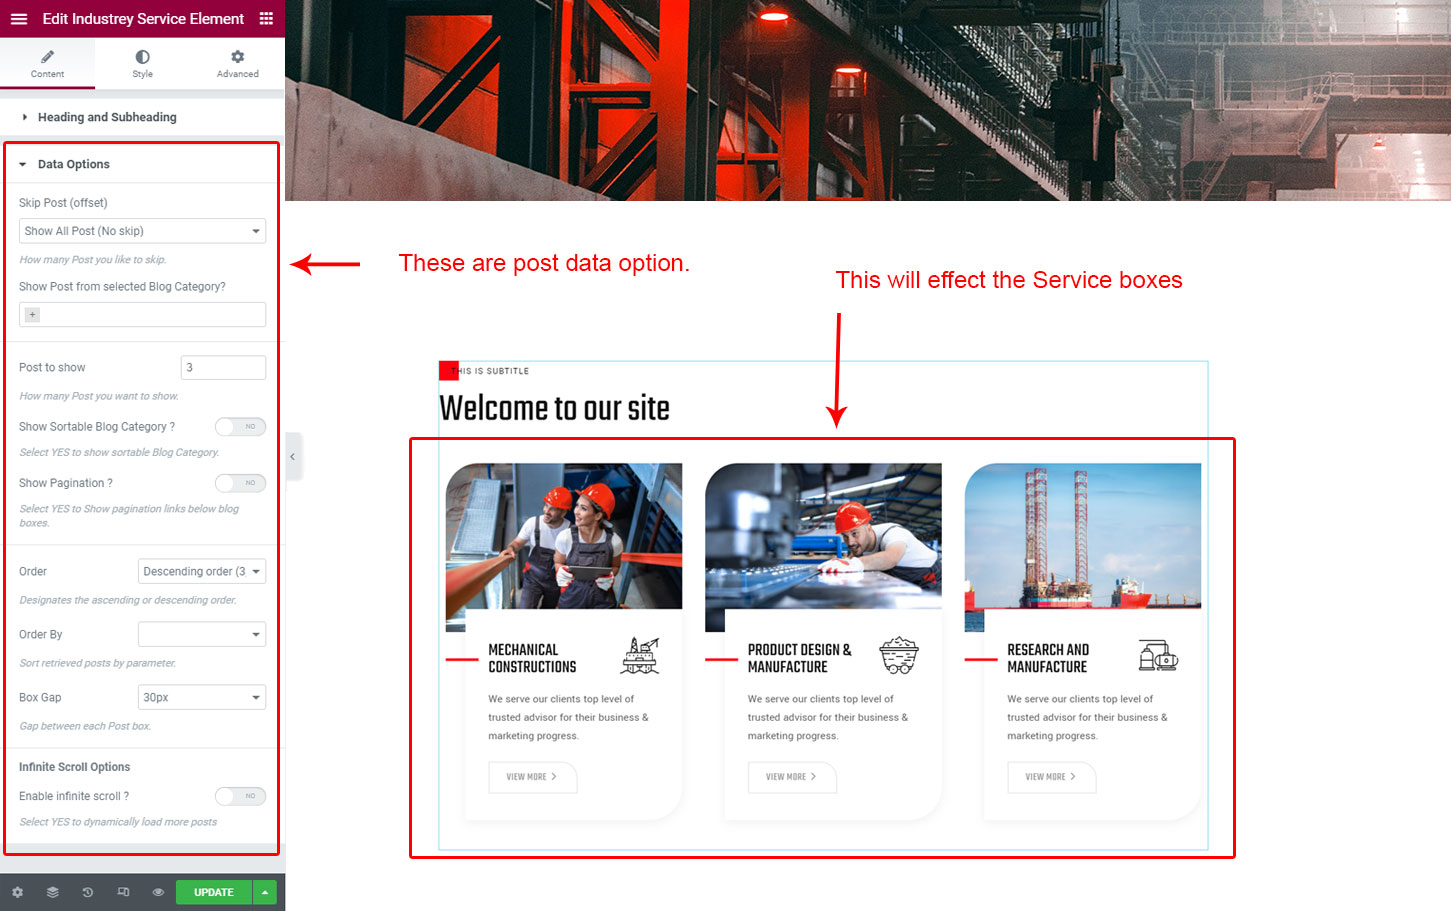Click the Post to show number field
Viewport: 1451px width, 911px height.
(x=223, y=368)
